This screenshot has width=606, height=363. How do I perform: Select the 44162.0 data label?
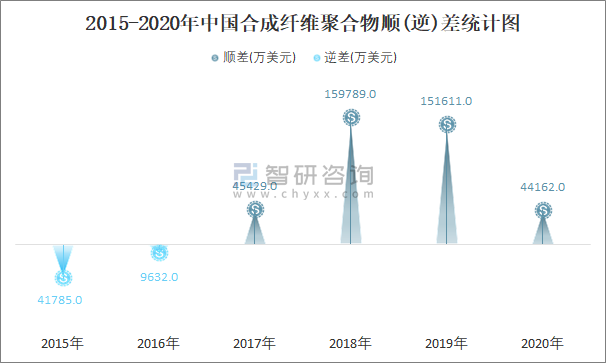click(543, 187)
